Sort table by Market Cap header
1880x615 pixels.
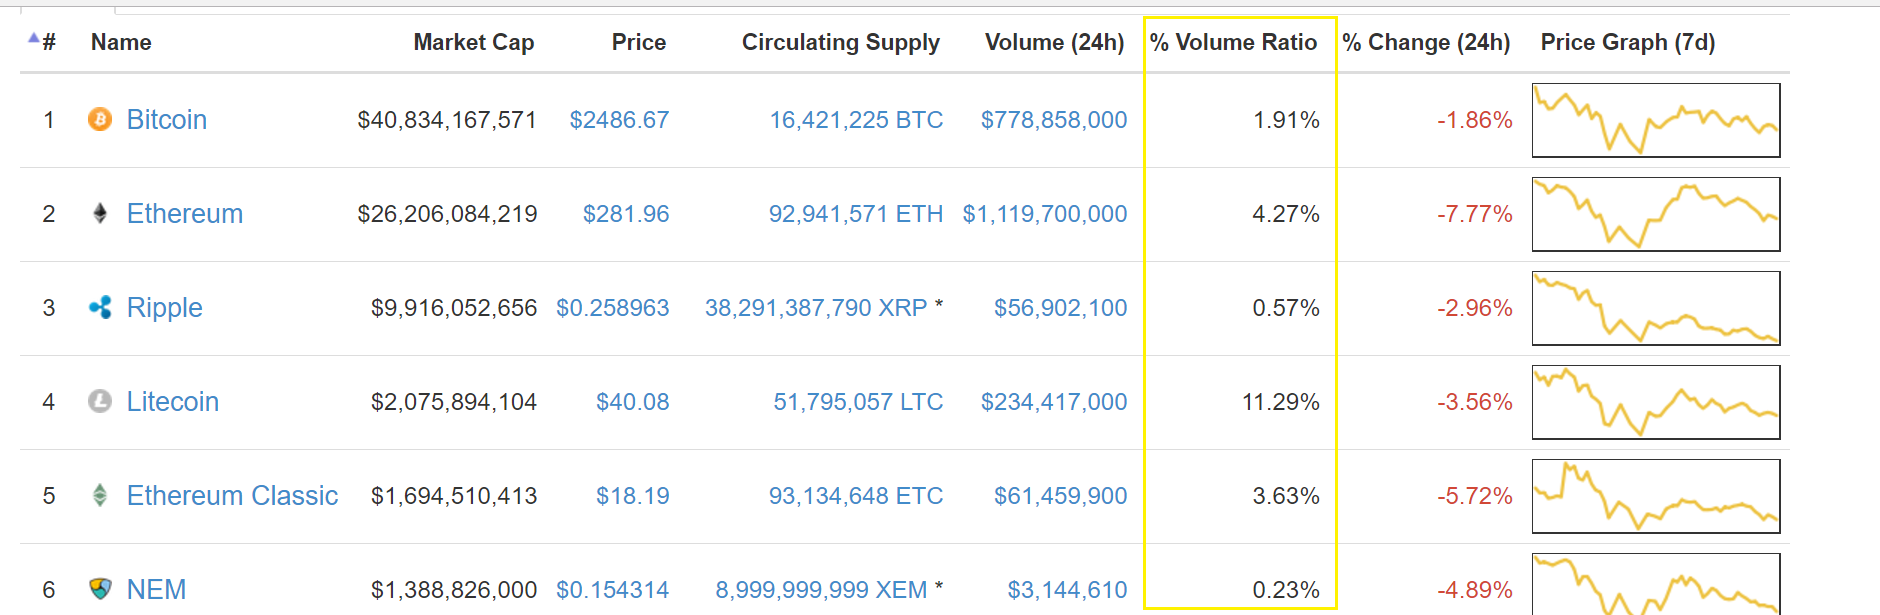point(474,42)
